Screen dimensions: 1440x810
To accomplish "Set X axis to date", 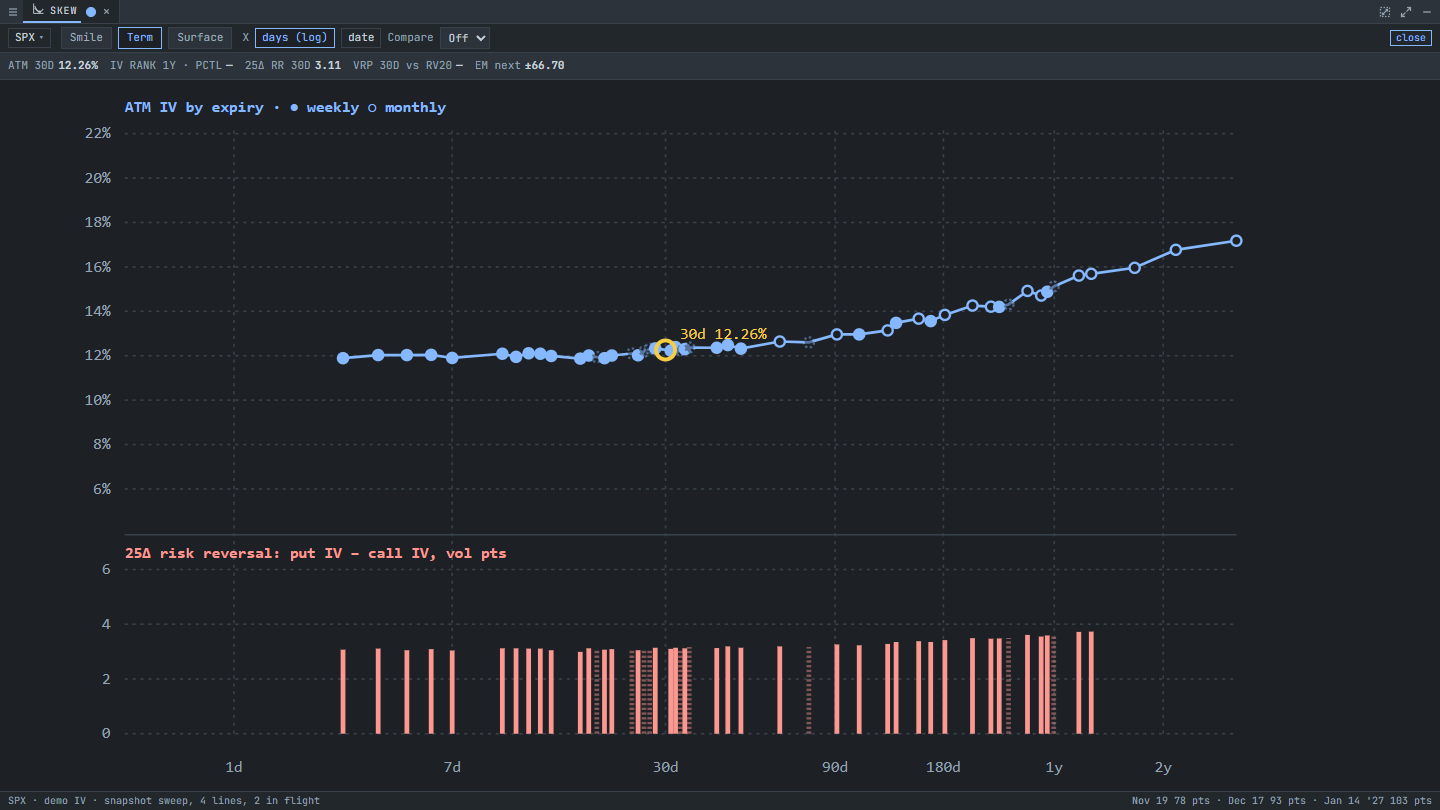I will coord(361,38).
